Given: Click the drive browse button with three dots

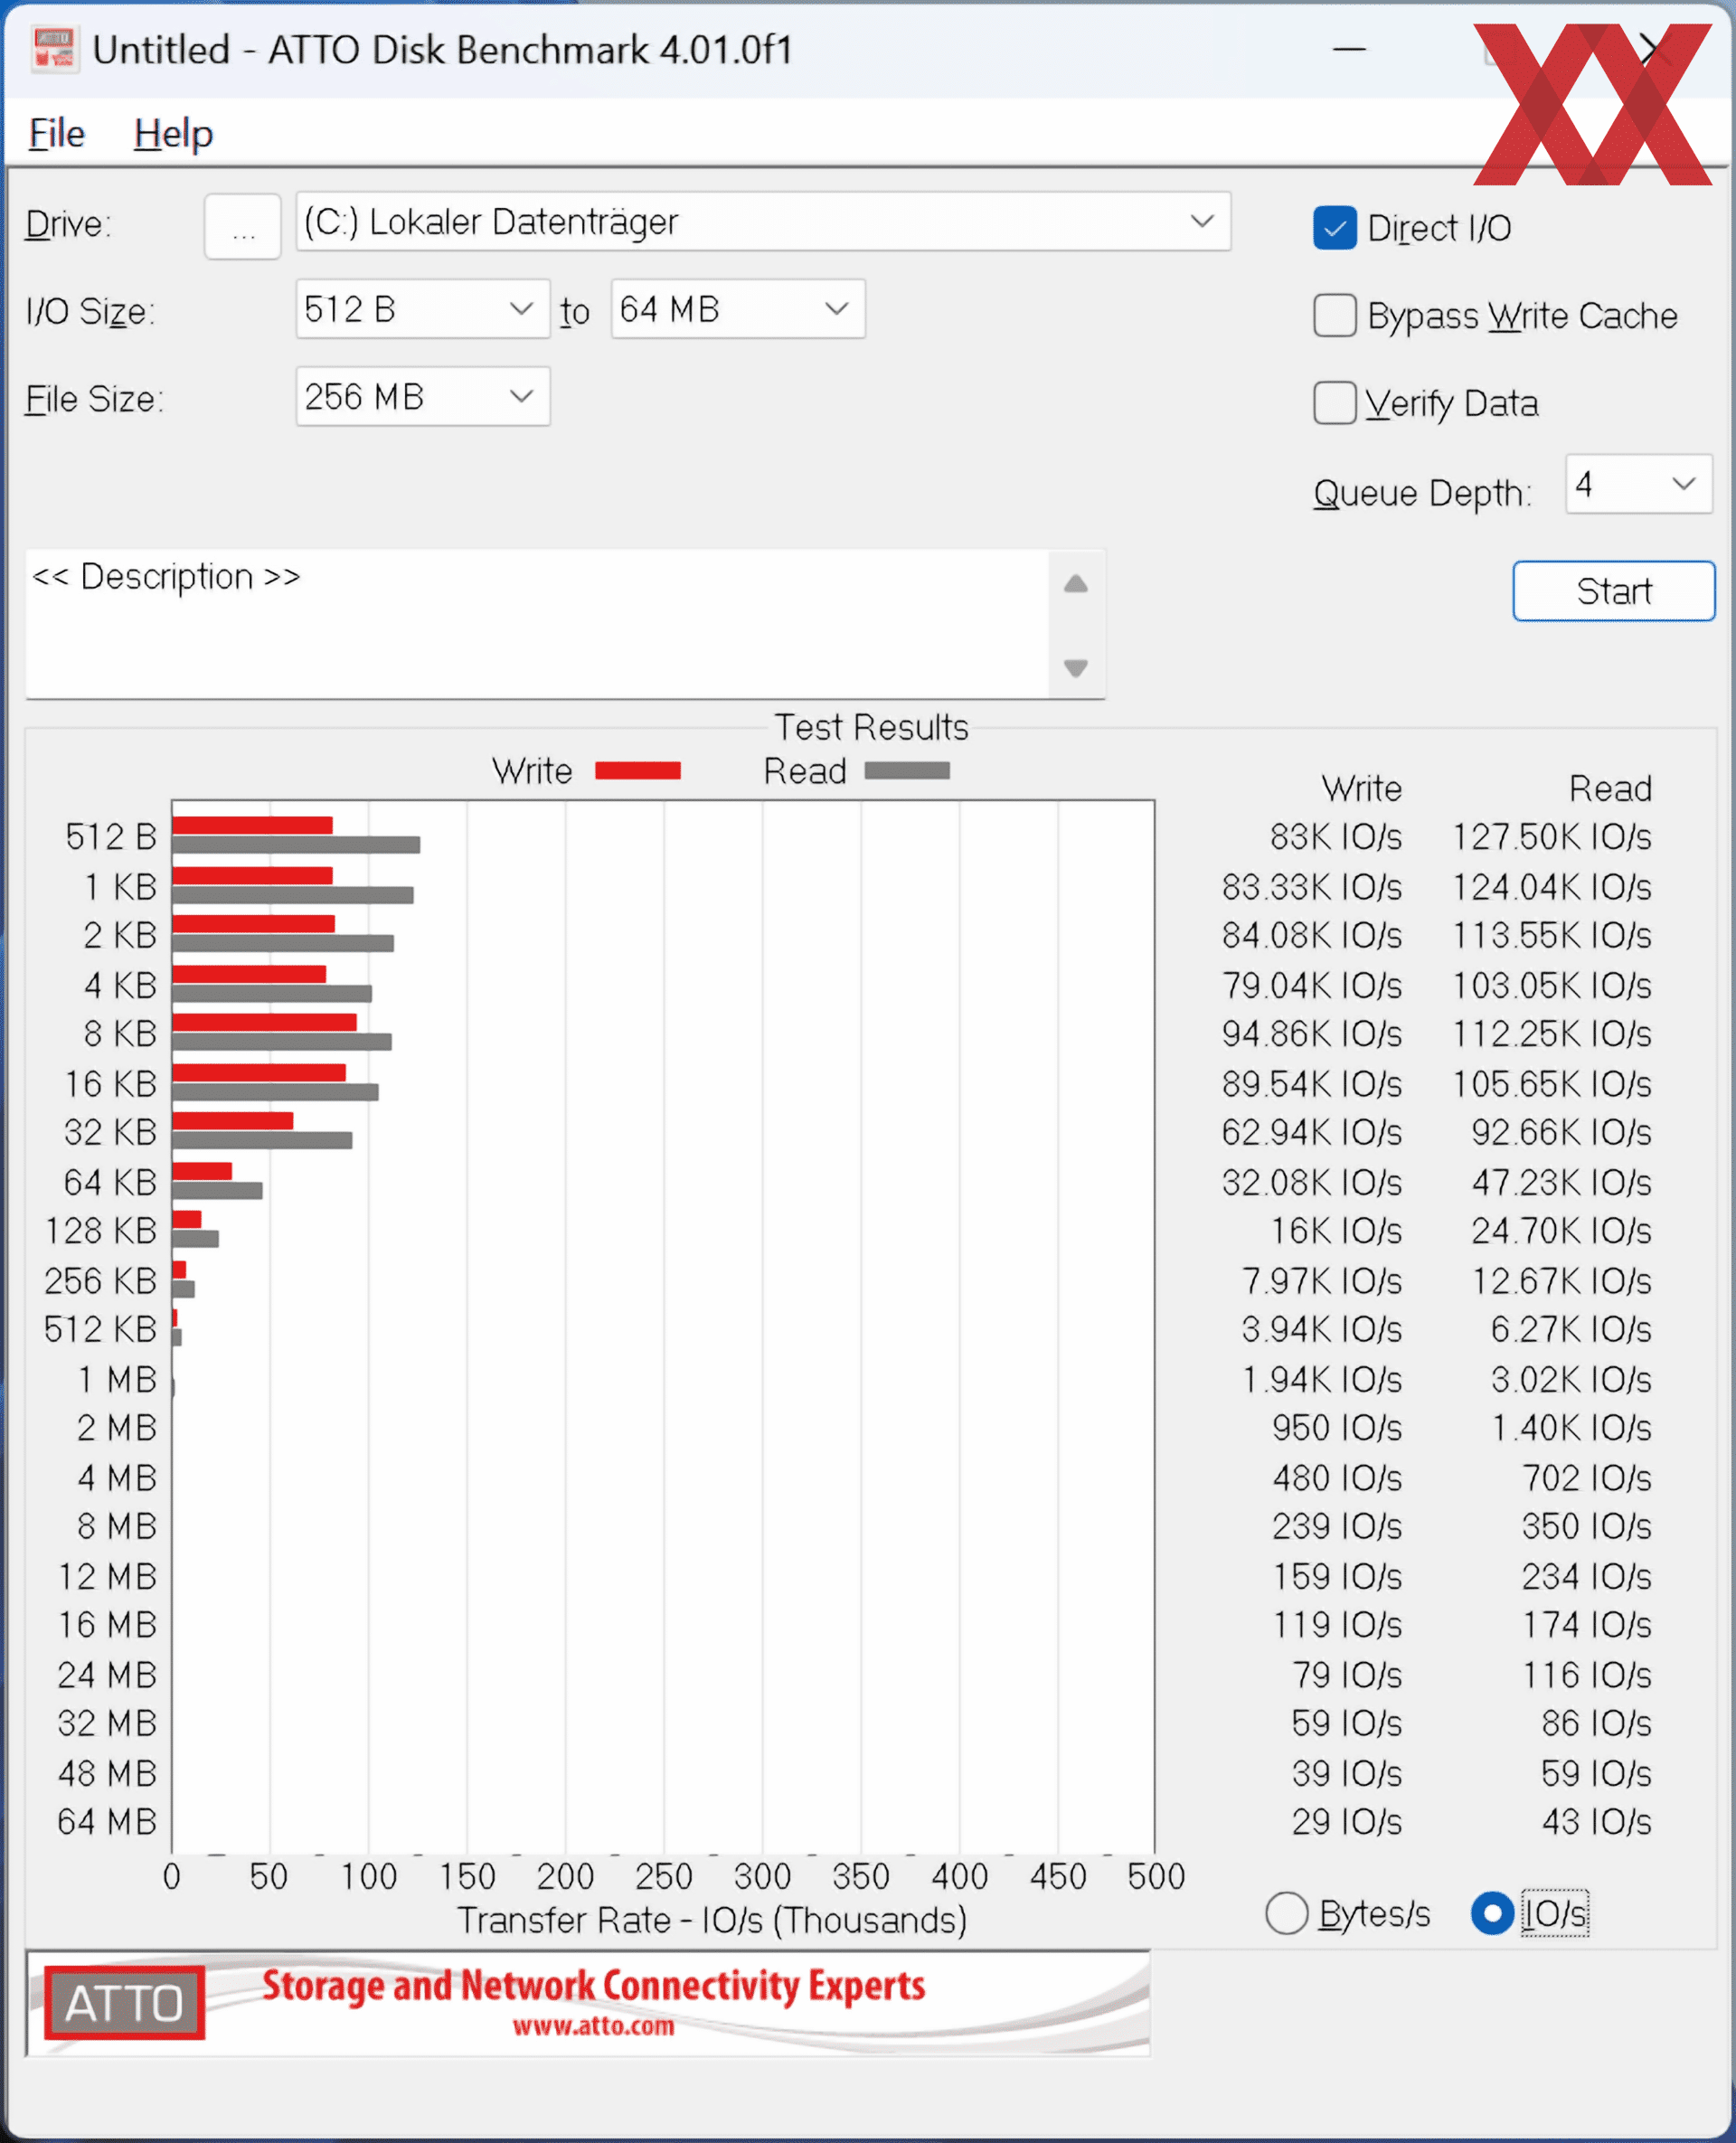Looking at the screenshot, I should (x=242, y=226).
